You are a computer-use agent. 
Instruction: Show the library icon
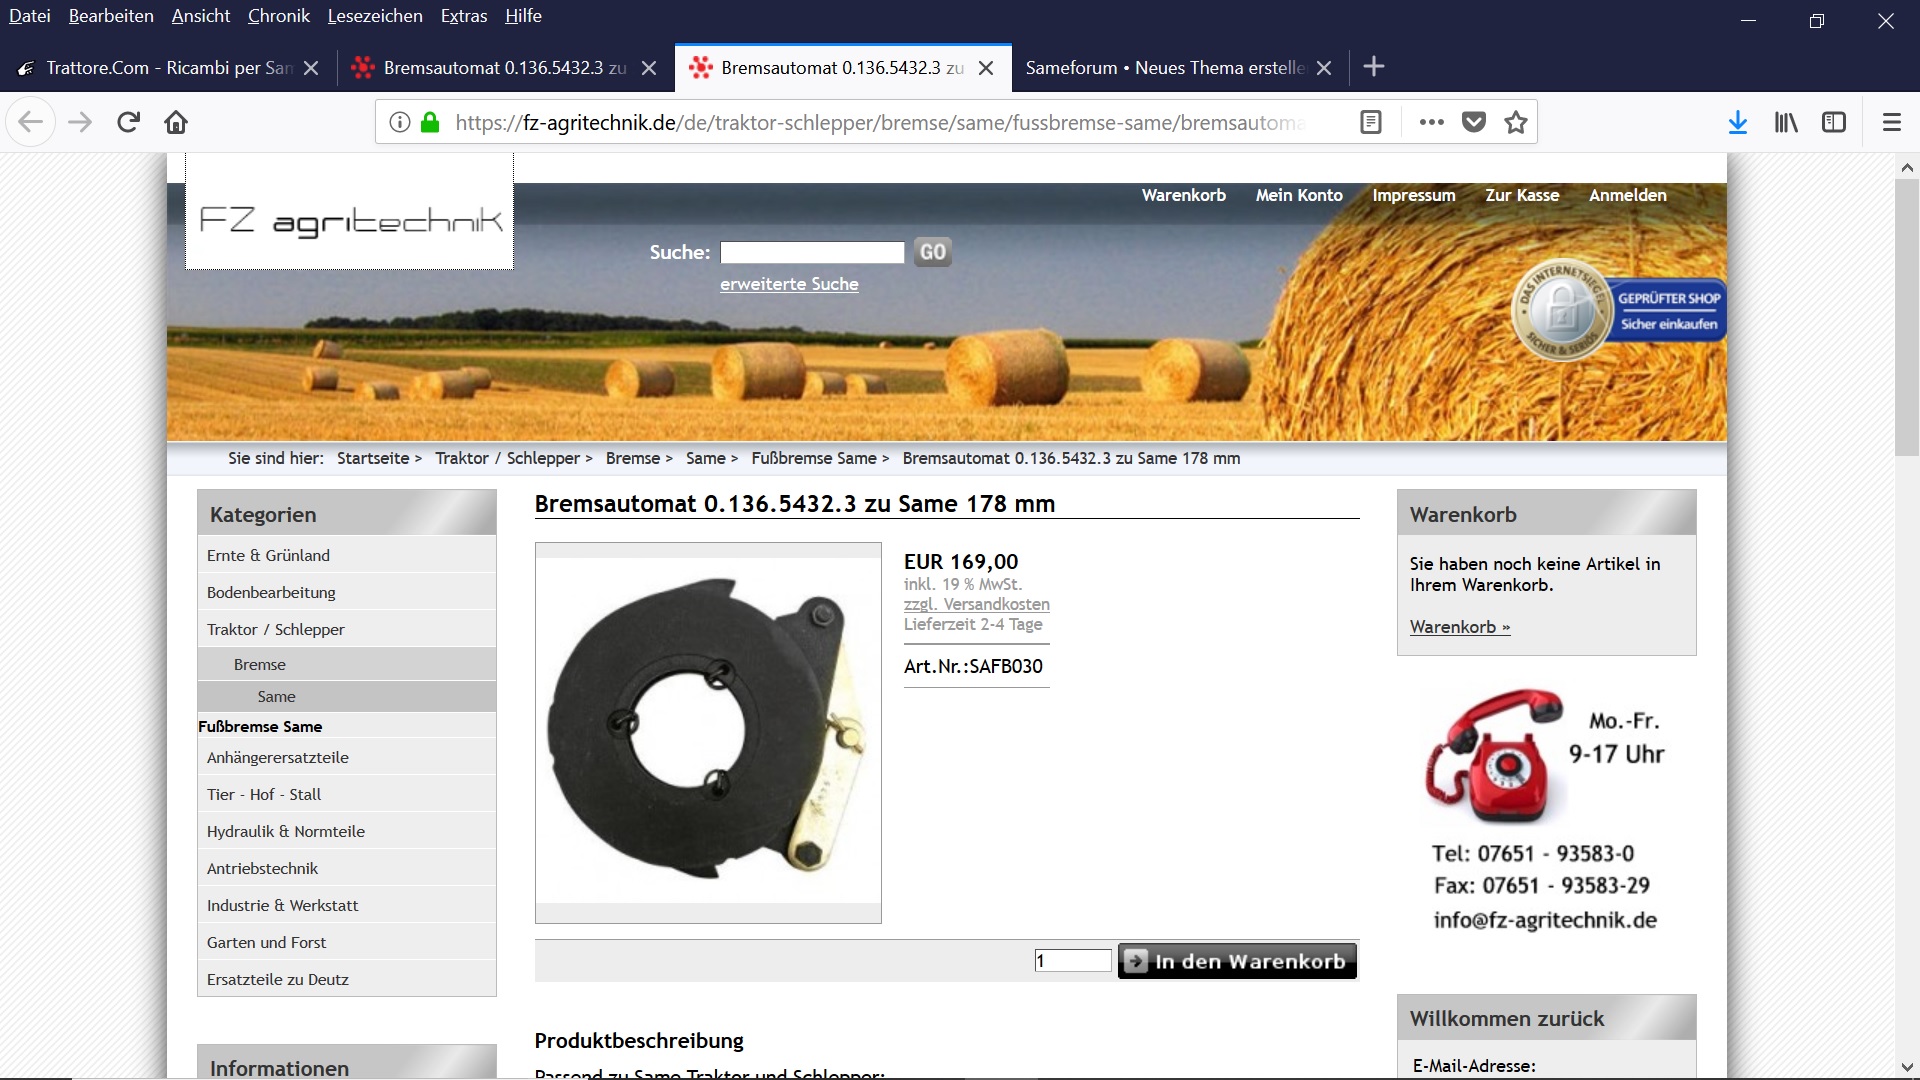(1786, 122)
